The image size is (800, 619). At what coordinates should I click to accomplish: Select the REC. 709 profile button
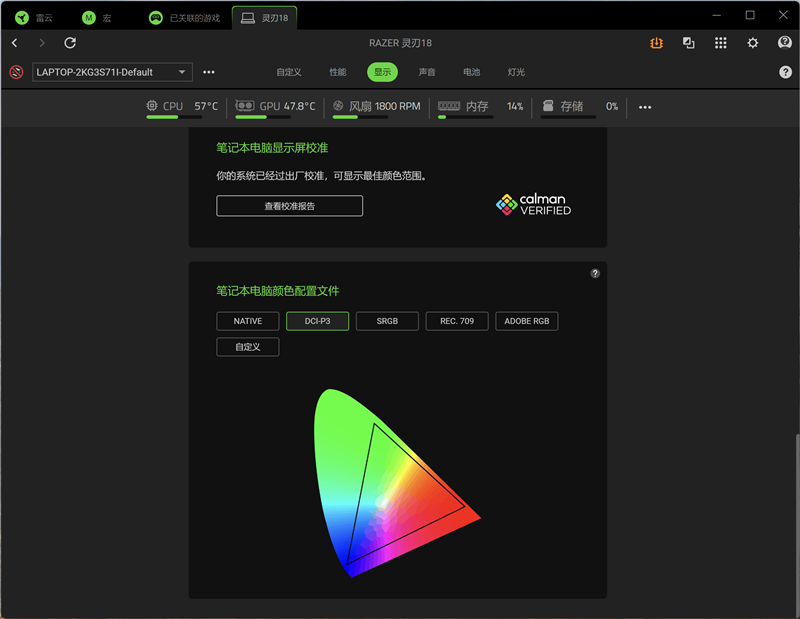point(457,321)
